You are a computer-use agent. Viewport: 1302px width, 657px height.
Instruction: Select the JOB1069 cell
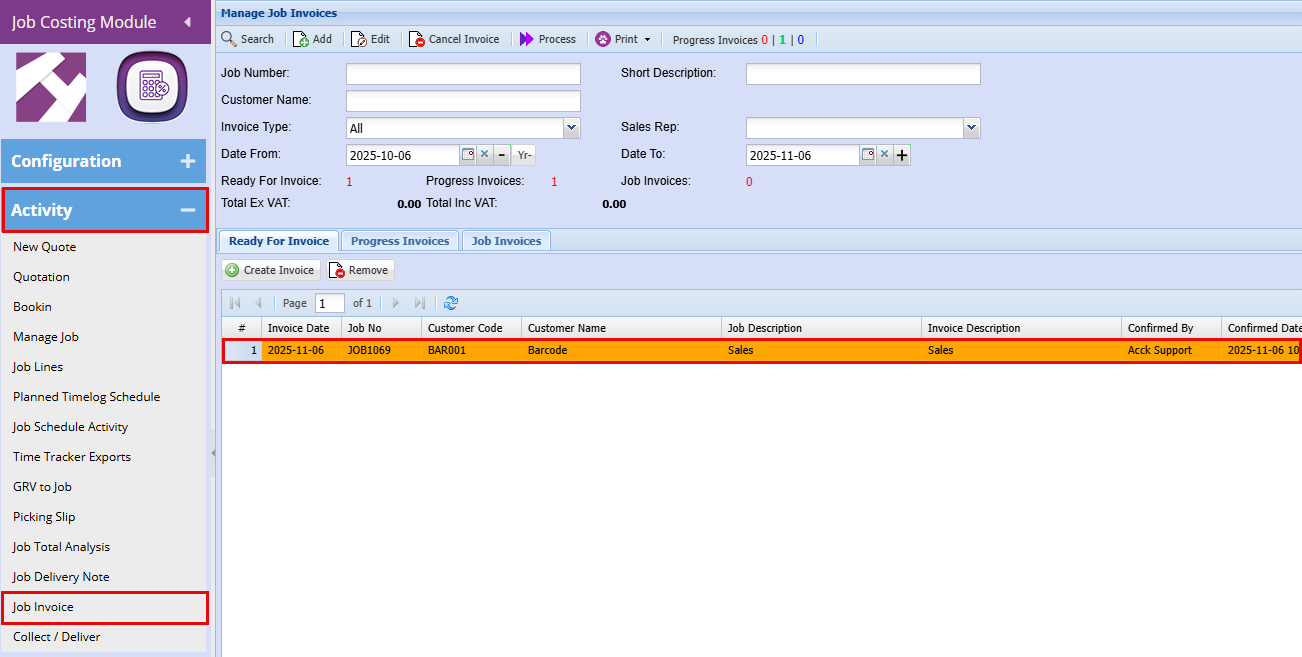click(x=381, y=351)
